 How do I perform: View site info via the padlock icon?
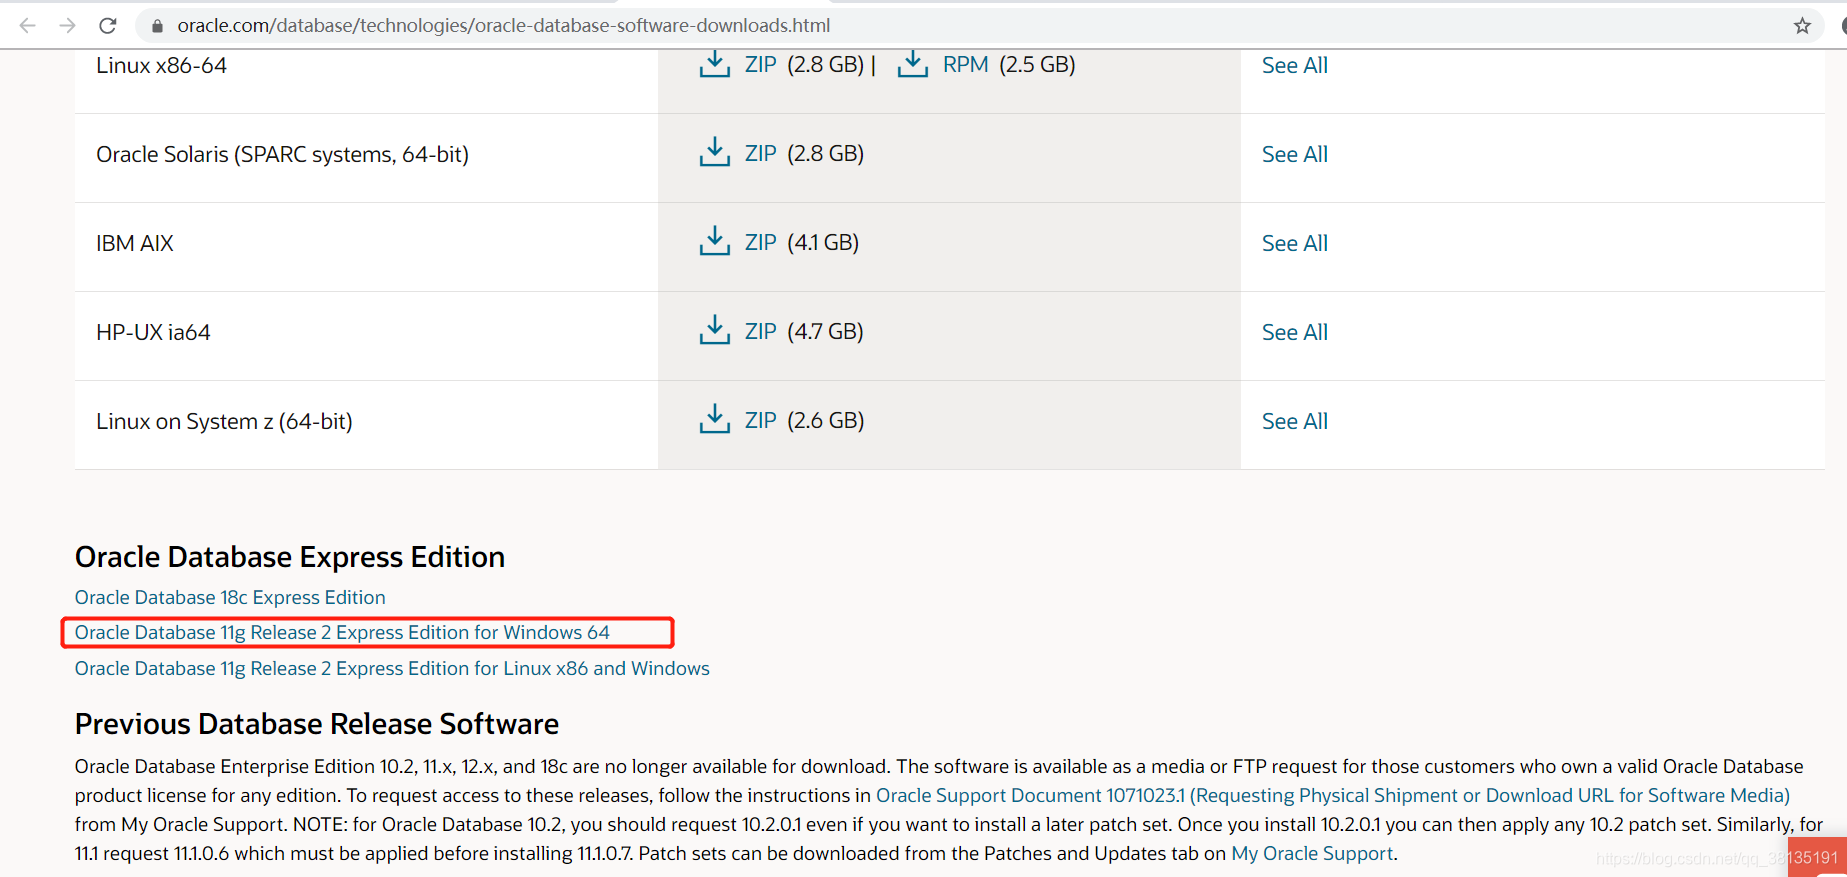click(x=156, y=26)
